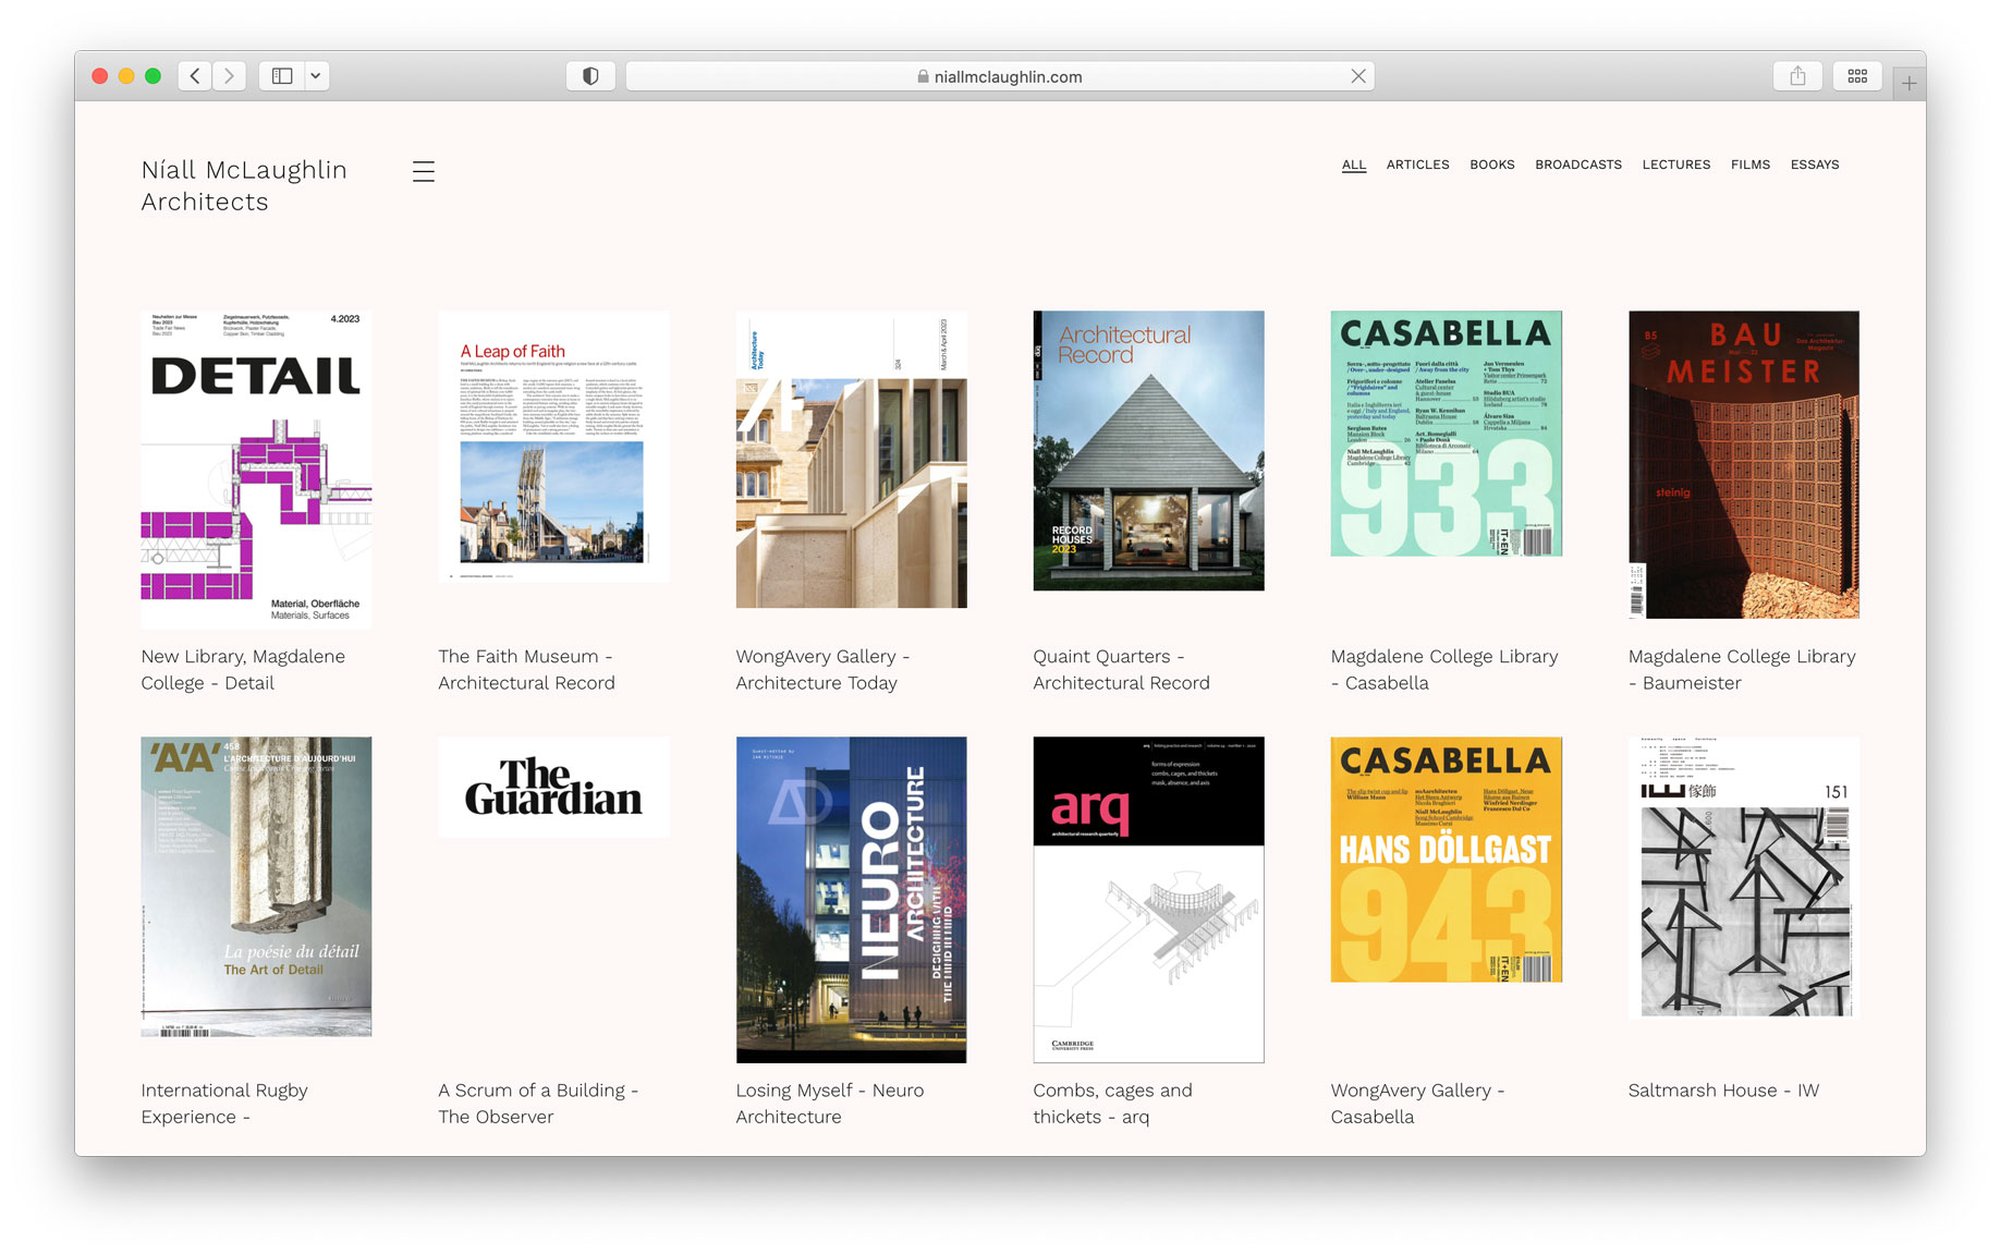The image size is (2000, 1254).
Task: Open a new tab with the plus button
Action: pyautogui.click(x=1908, y=83)
